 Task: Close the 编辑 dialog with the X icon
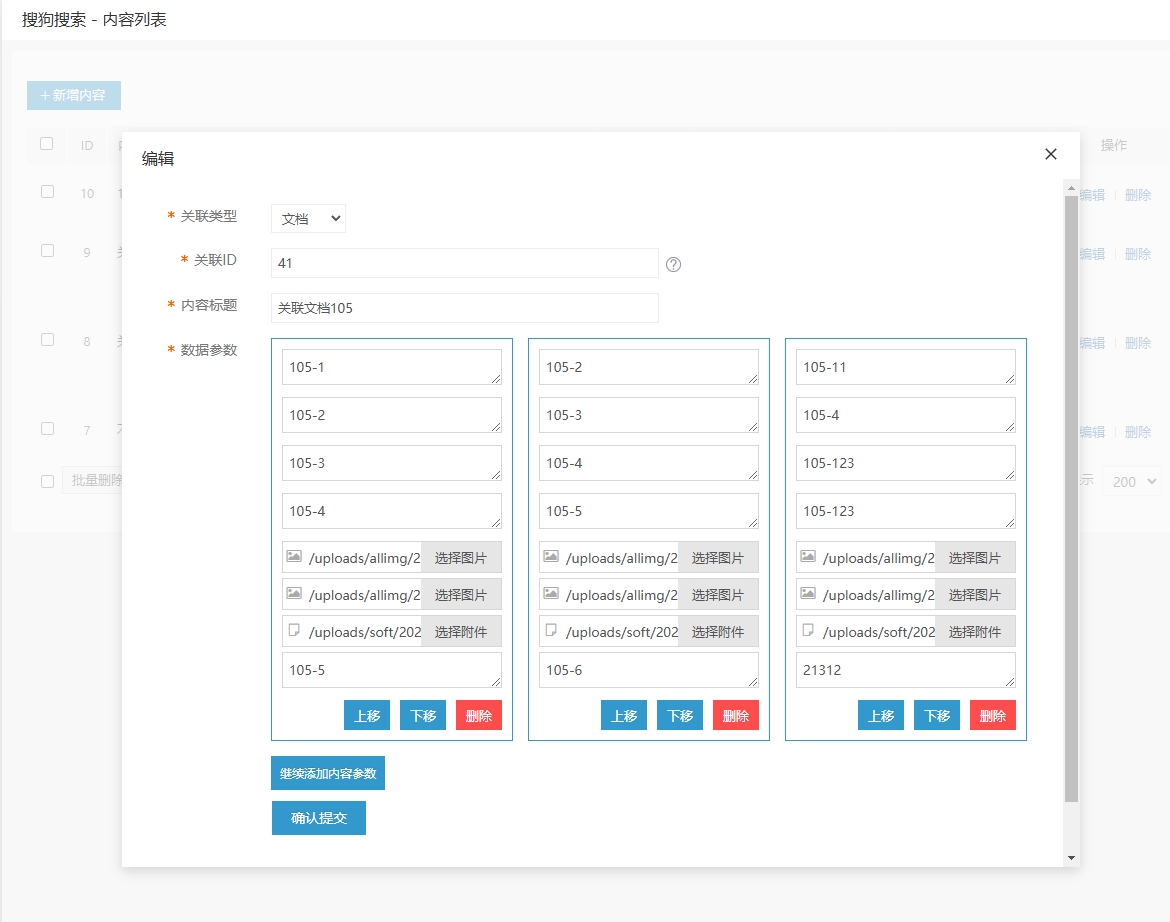tap(1050, 154)
